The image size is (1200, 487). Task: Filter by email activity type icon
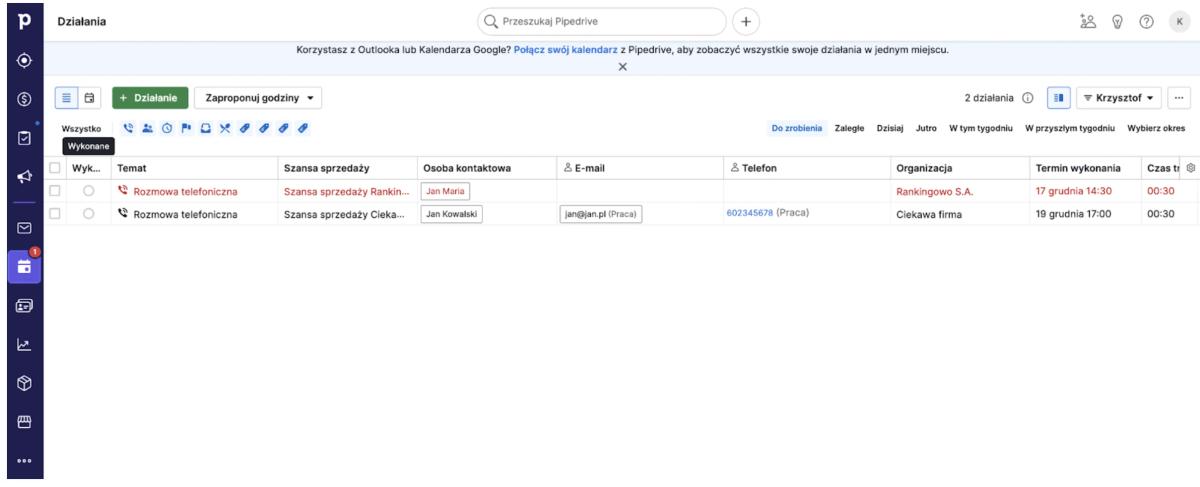205,128
